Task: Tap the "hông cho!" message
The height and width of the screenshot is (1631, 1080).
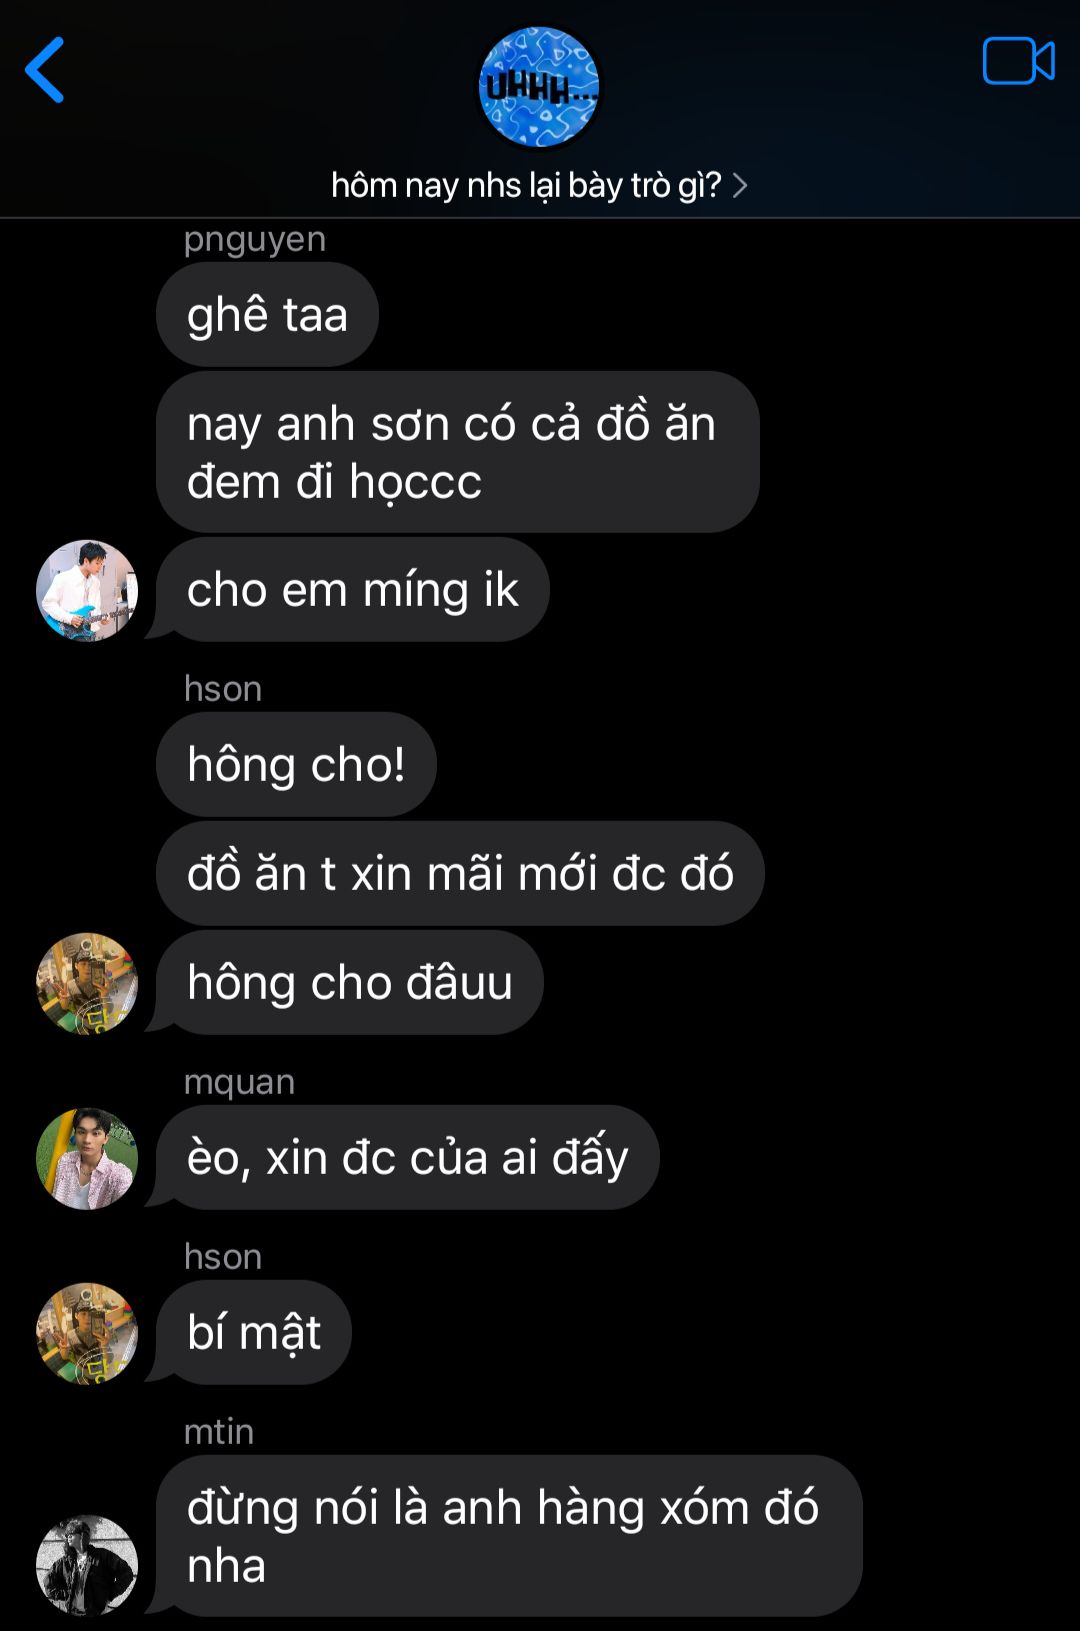Action: [296, 764]
